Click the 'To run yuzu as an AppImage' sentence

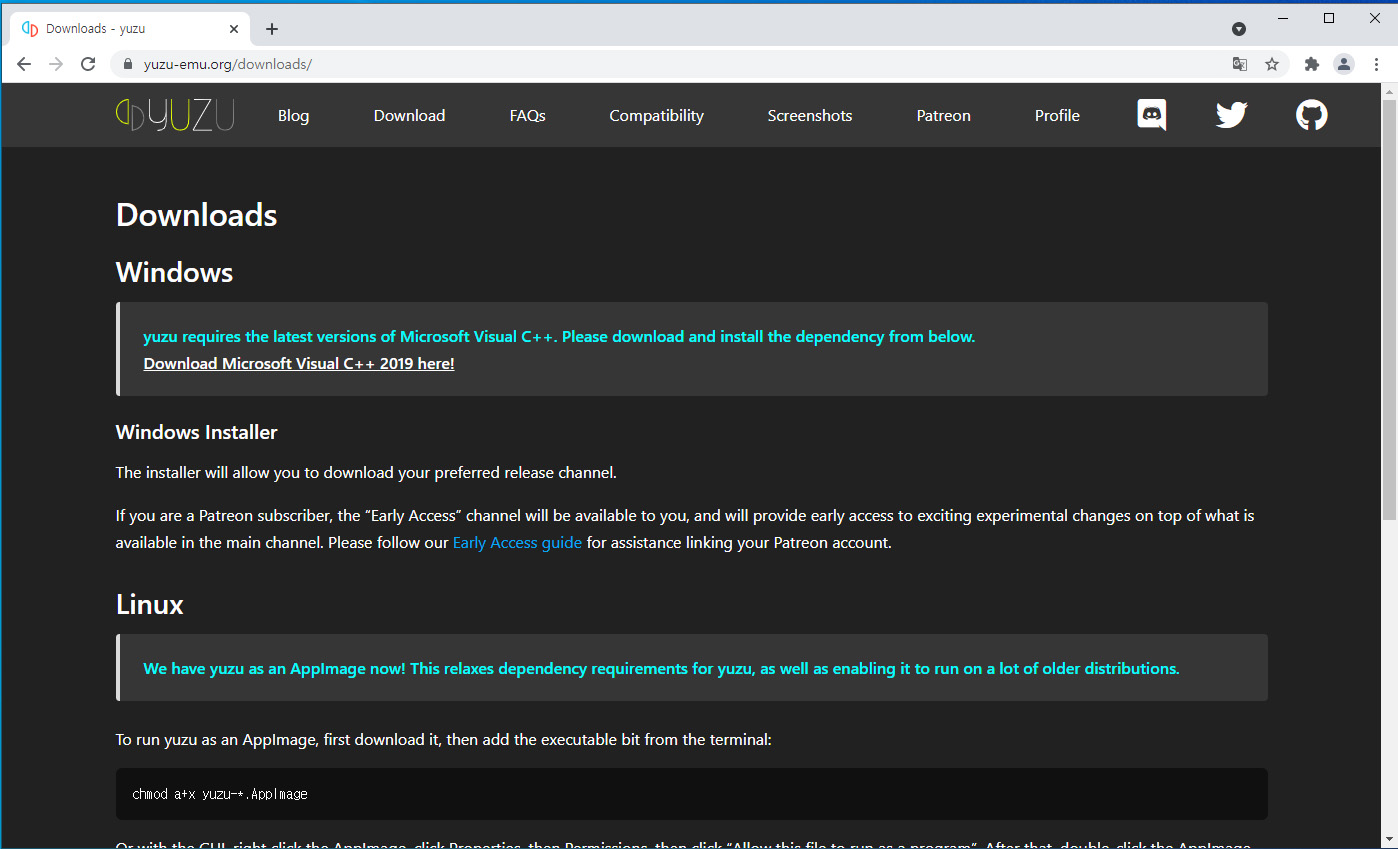tap(444, 740)
